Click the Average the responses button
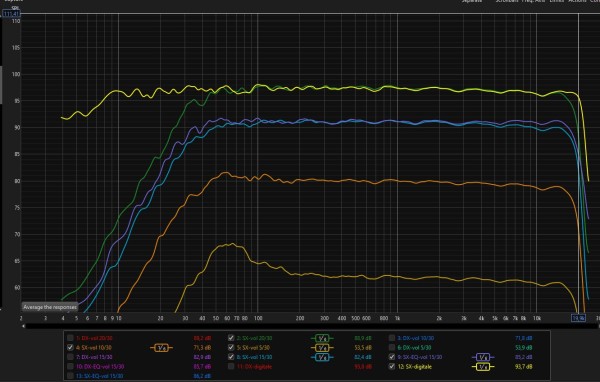 pyautogui.click(x=50, y=307)
